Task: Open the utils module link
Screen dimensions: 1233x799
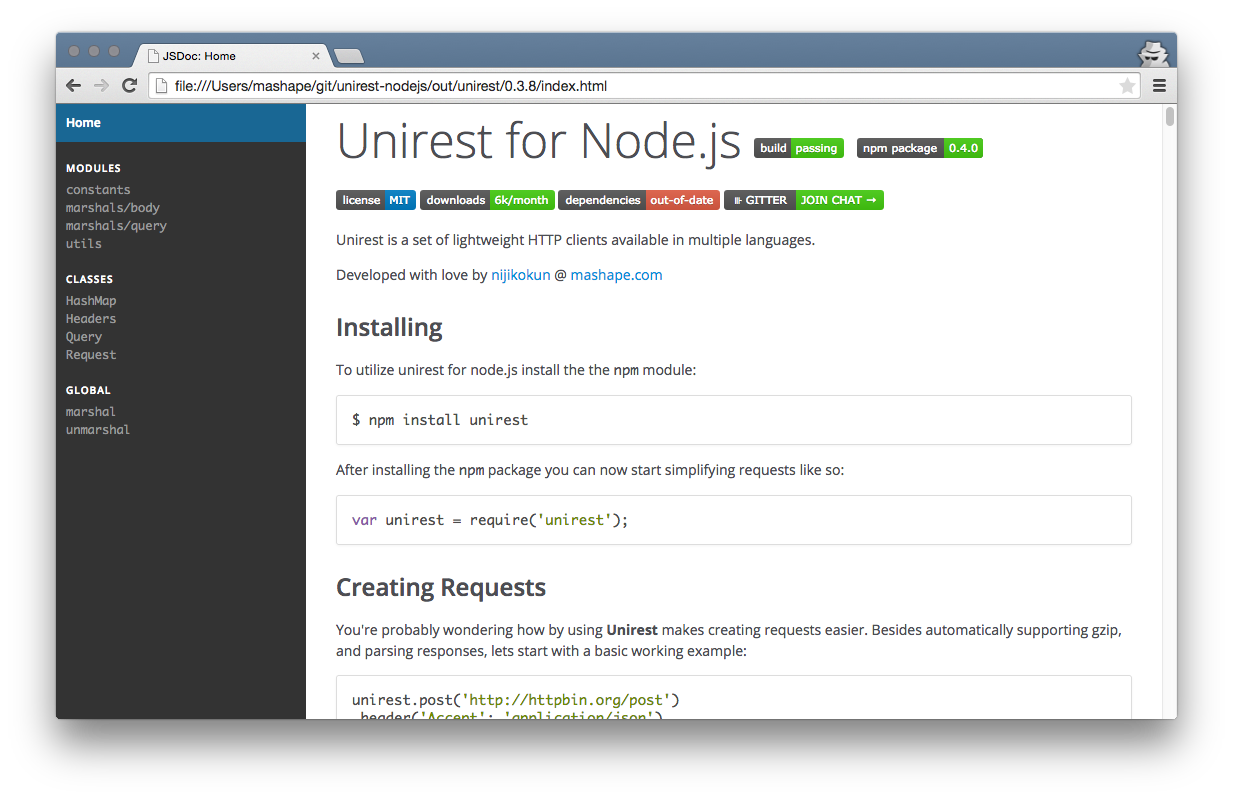Action: click(84, 244)
